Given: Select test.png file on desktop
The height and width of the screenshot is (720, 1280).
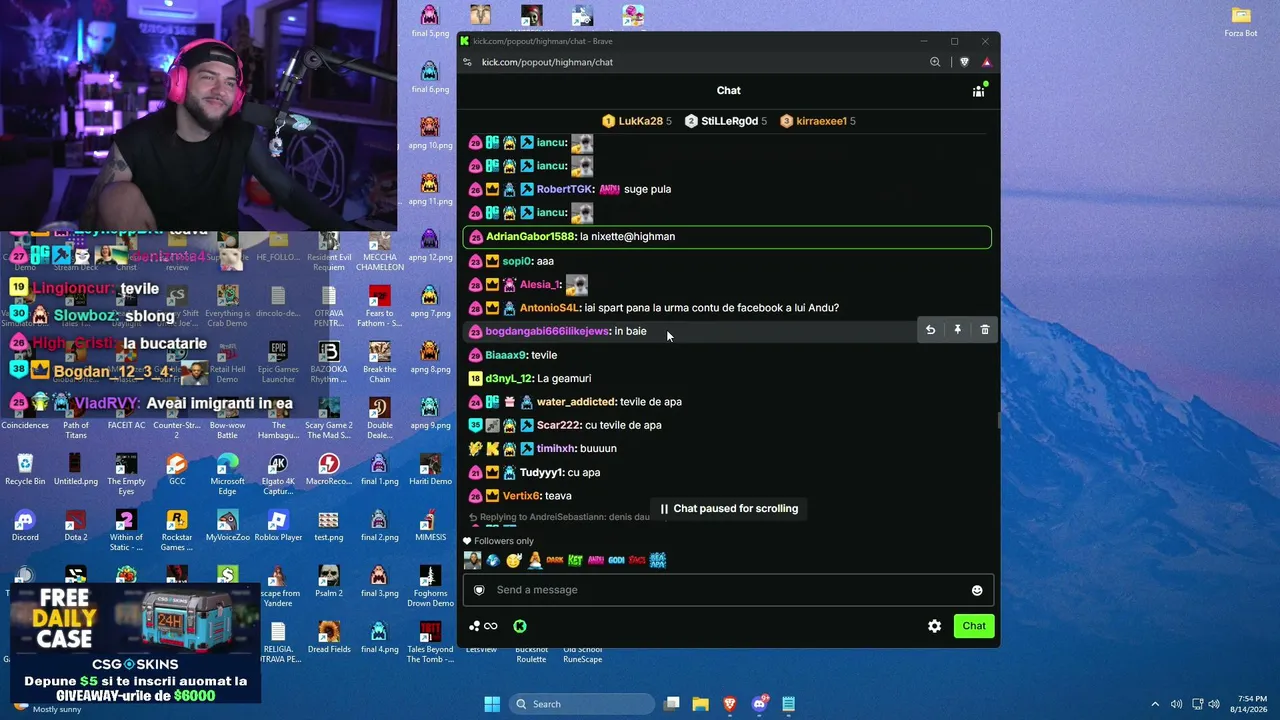Looking at the screenshot, I should [x=329, y=526].
